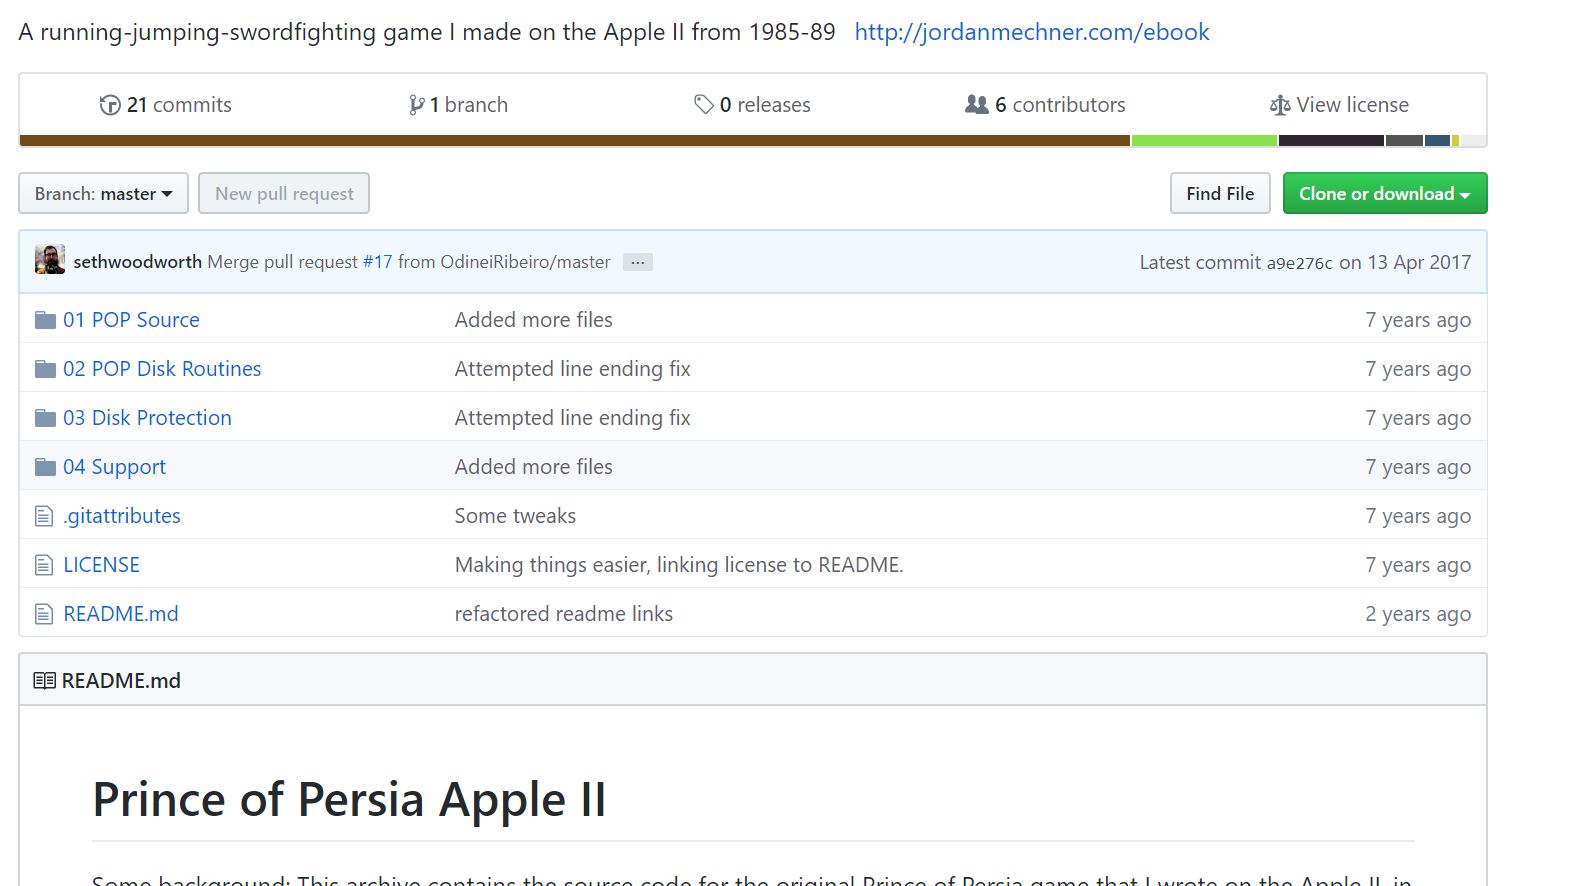Image resolution: width=1572 pixels, height=886 pixels.
Task: Click 'Making things easier, linking license to README.'
Action: [679, 565]
